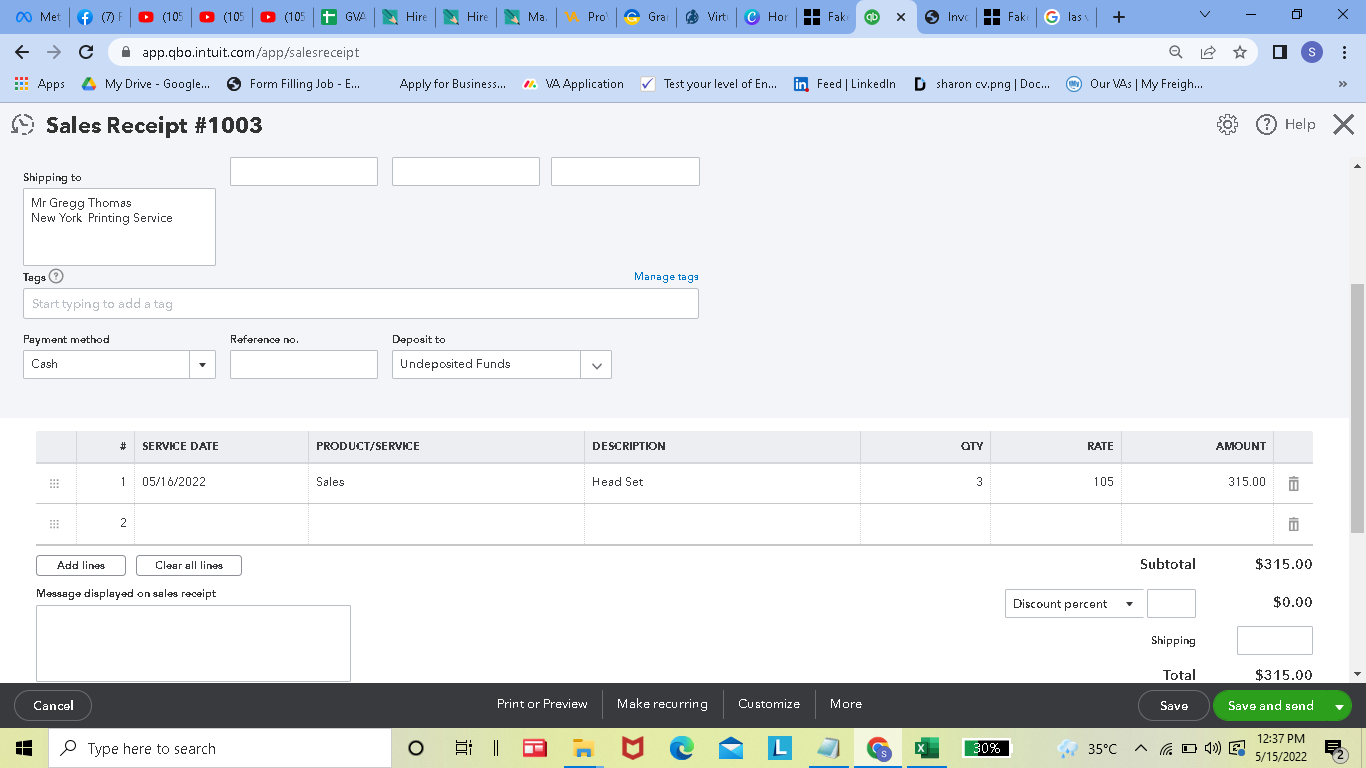Expand the Deposit to dropdown

[x=596, y=365]
